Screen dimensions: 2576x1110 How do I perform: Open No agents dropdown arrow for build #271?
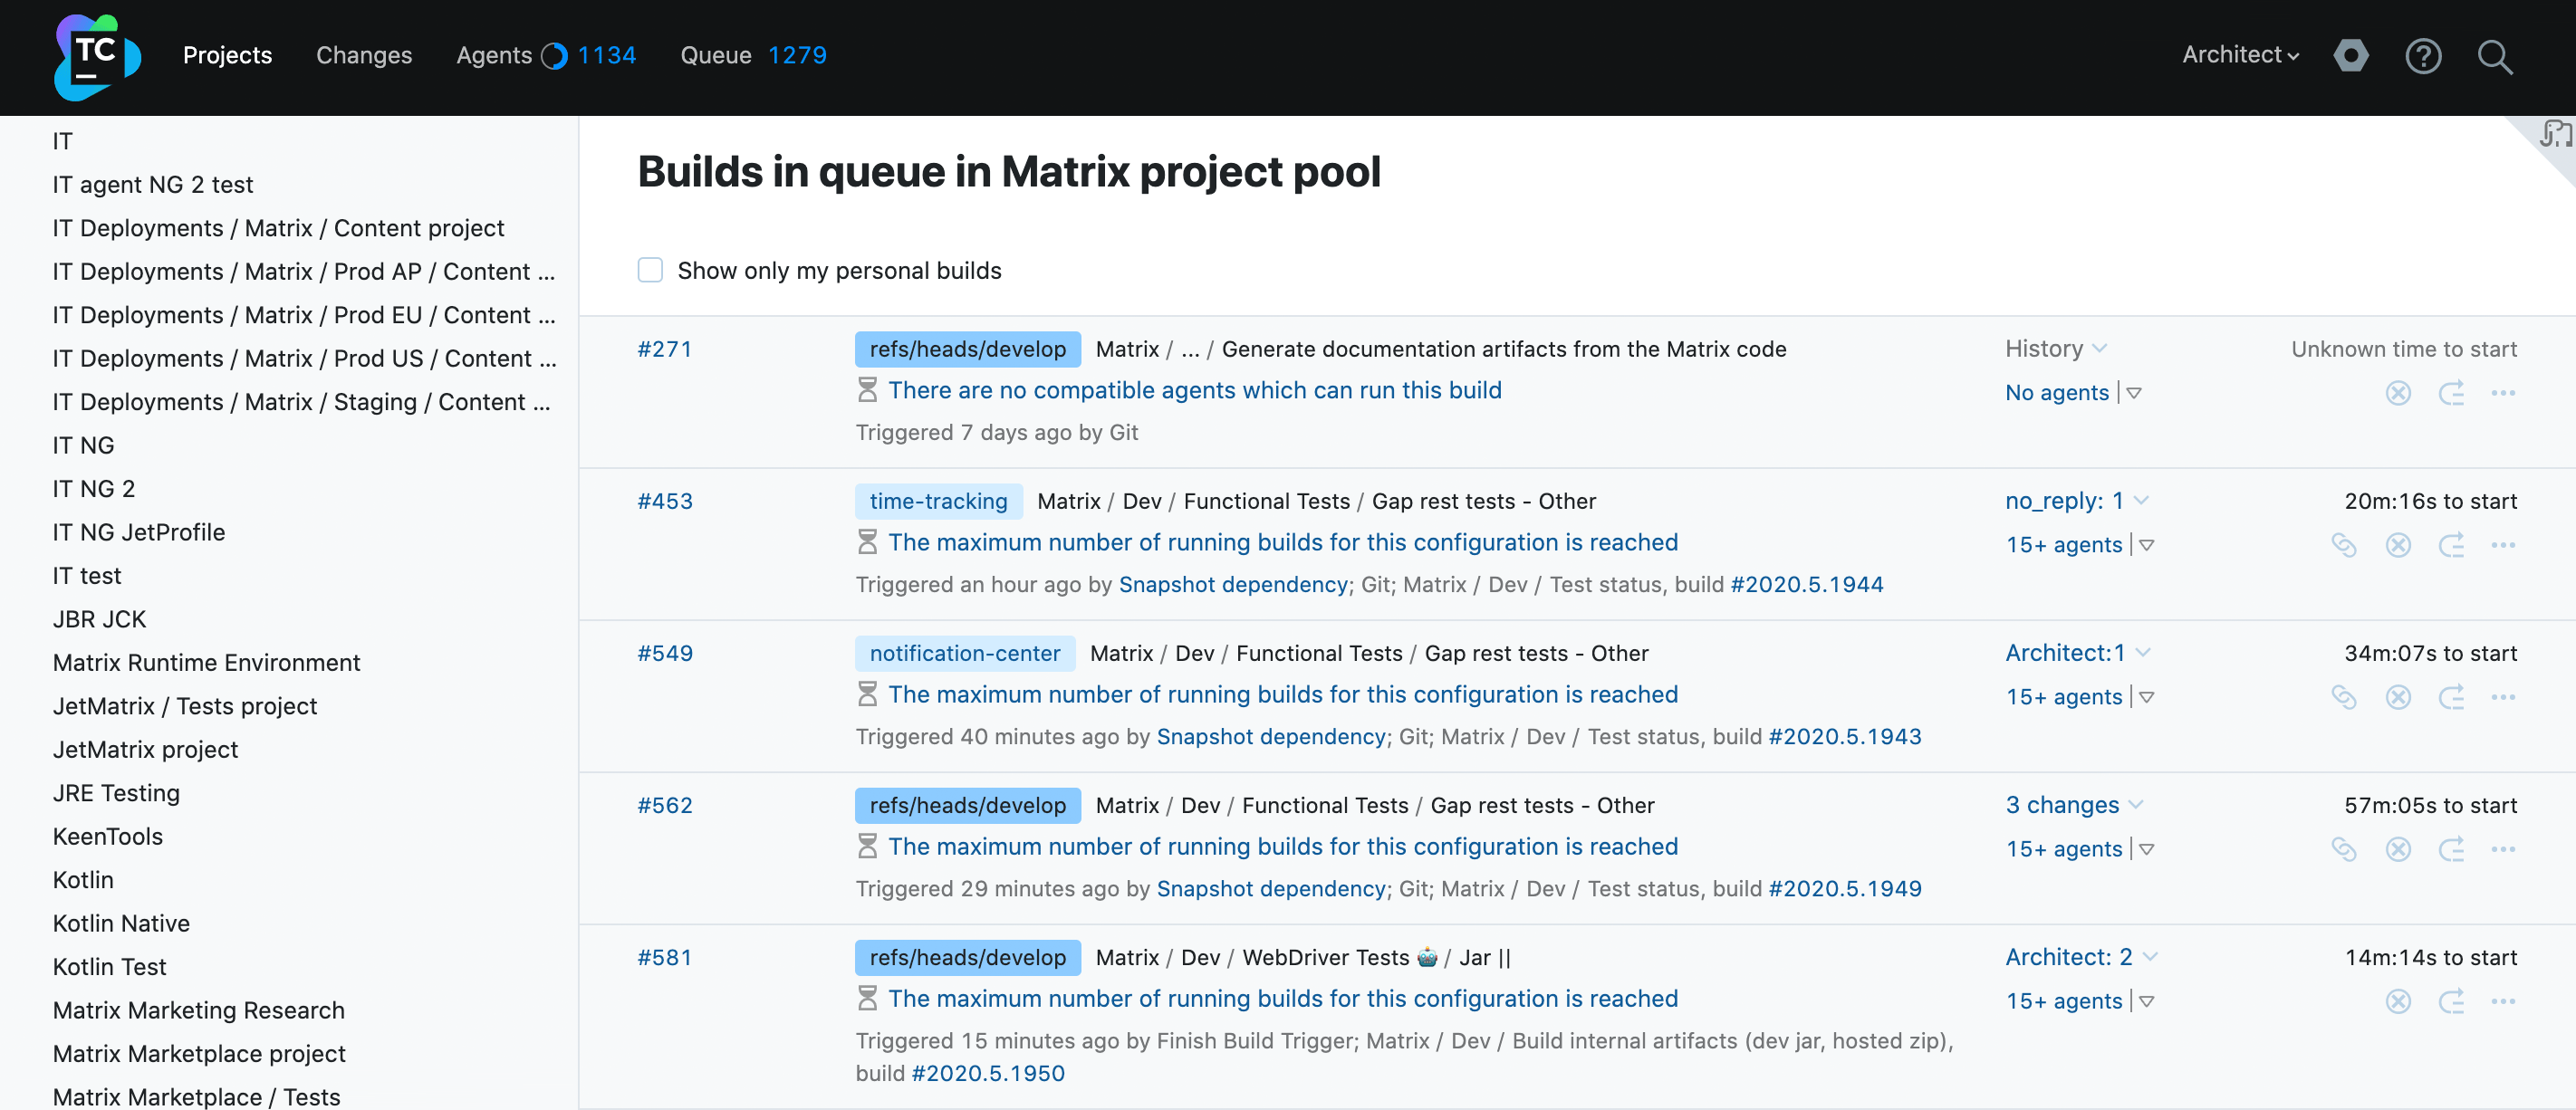pos(2133,393)
